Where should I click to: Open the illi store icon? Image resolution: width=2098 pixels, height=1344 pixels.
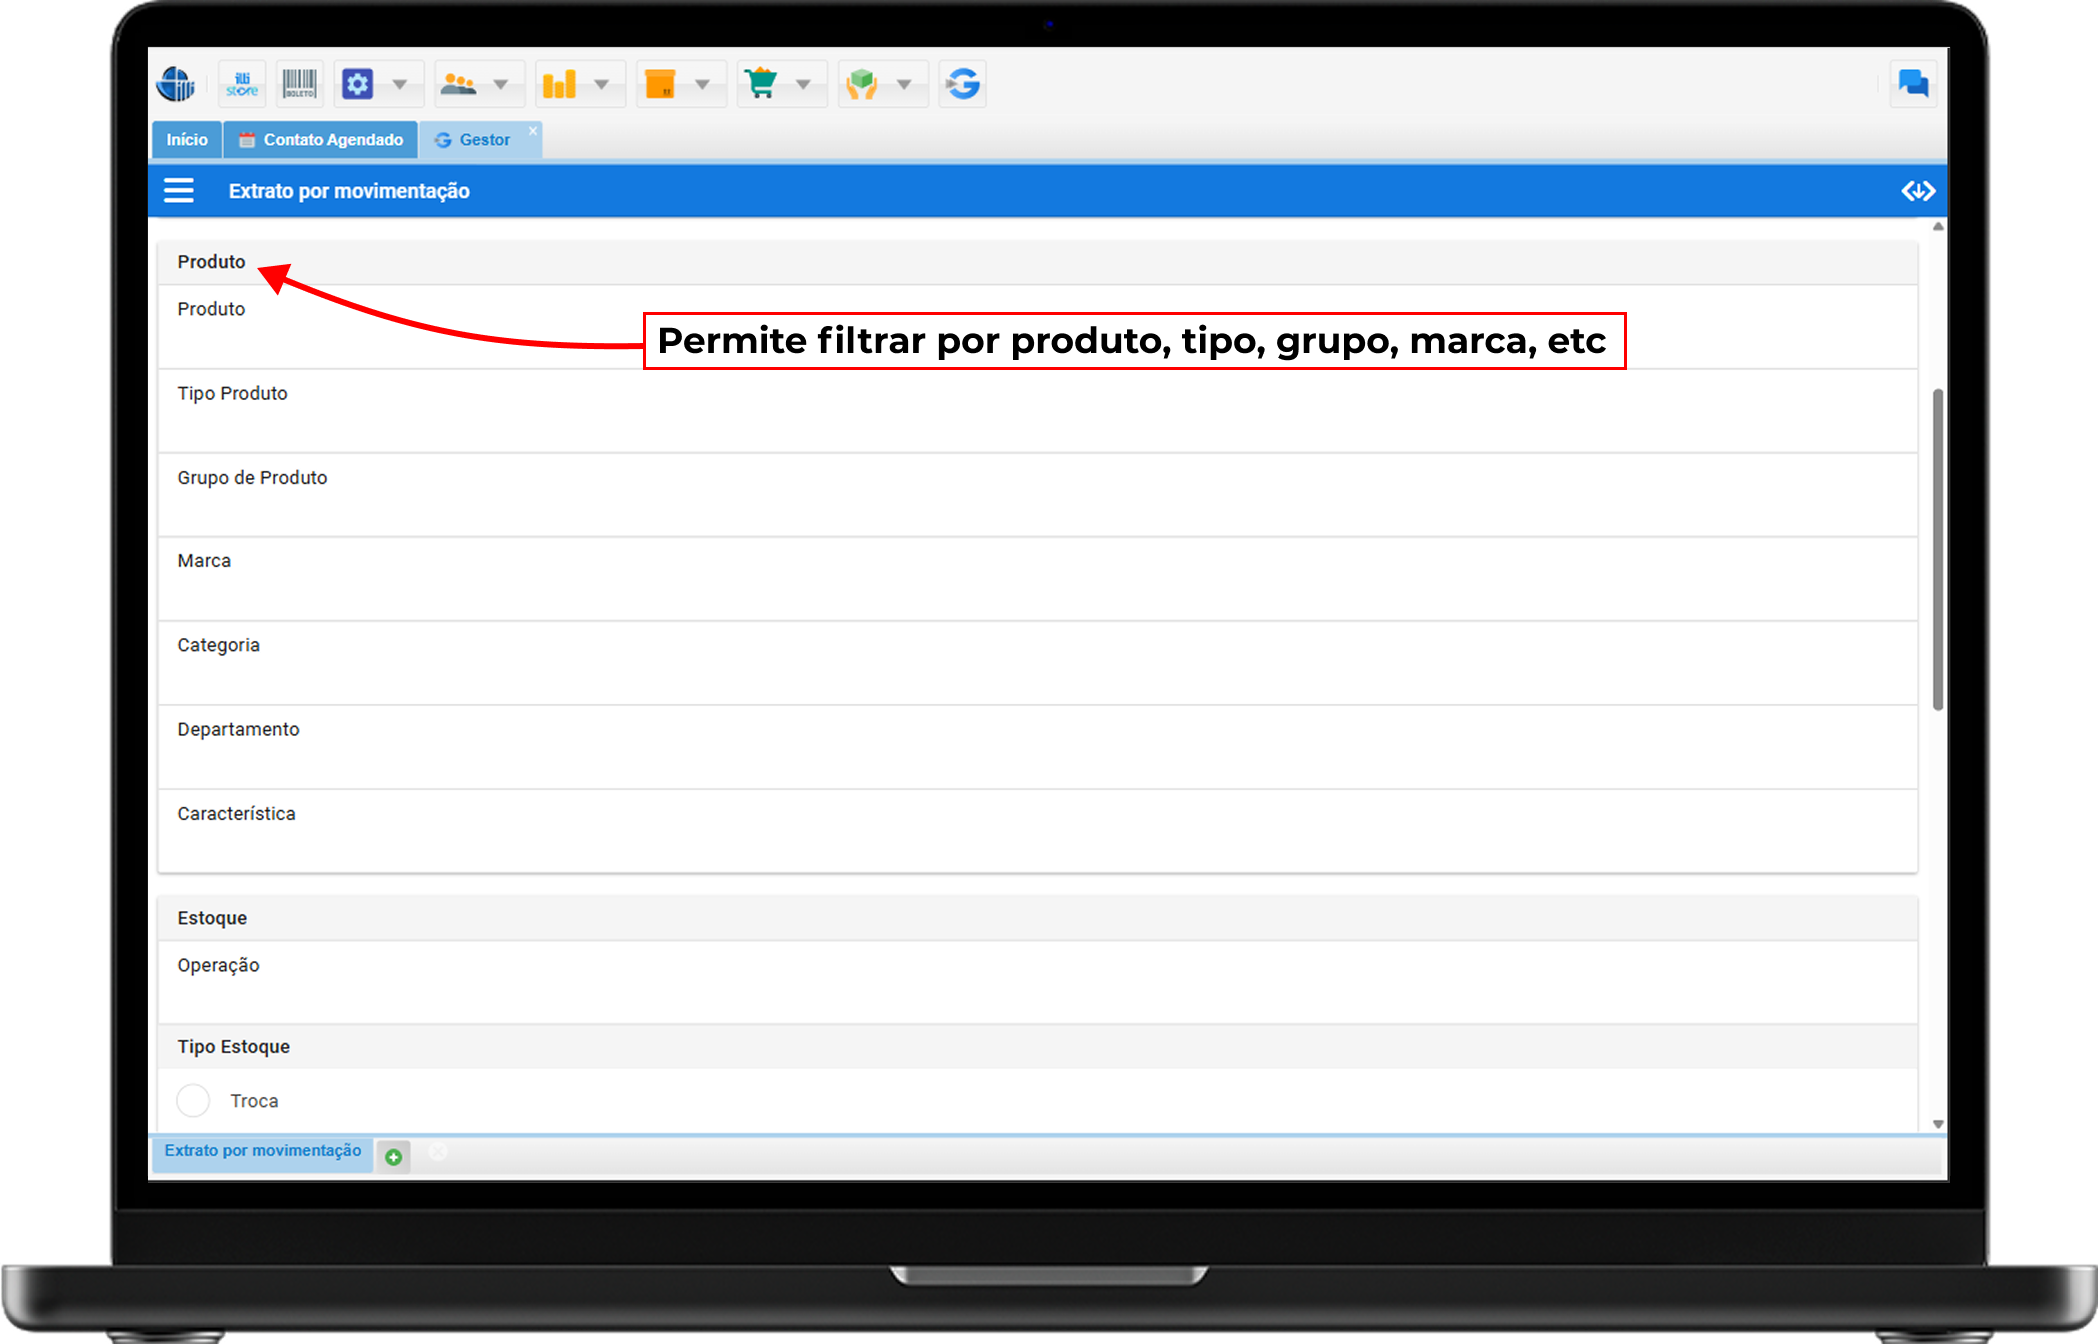click(242, 84)
